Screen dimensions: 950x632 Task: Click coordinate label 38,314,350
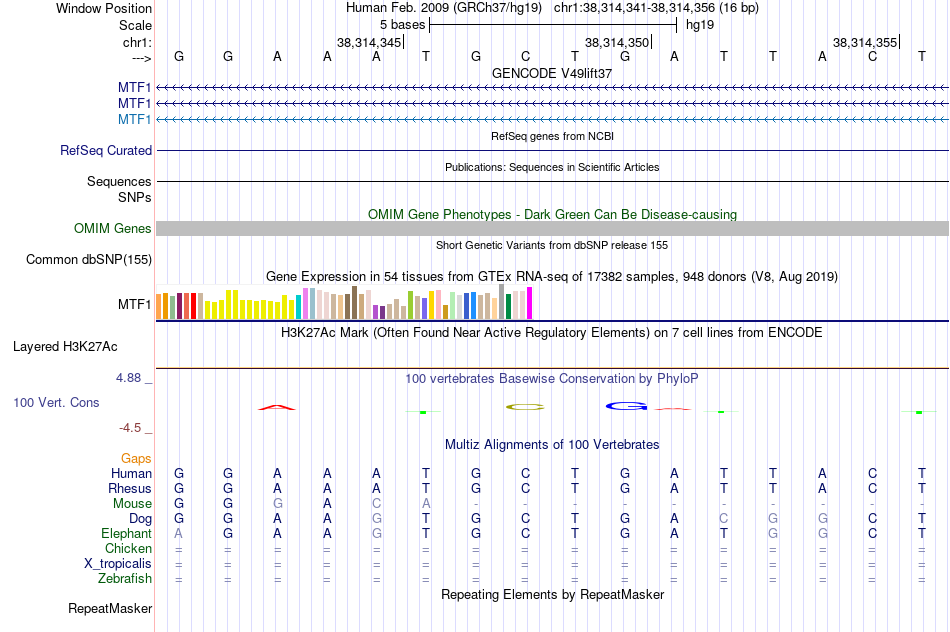coord(617,42)
